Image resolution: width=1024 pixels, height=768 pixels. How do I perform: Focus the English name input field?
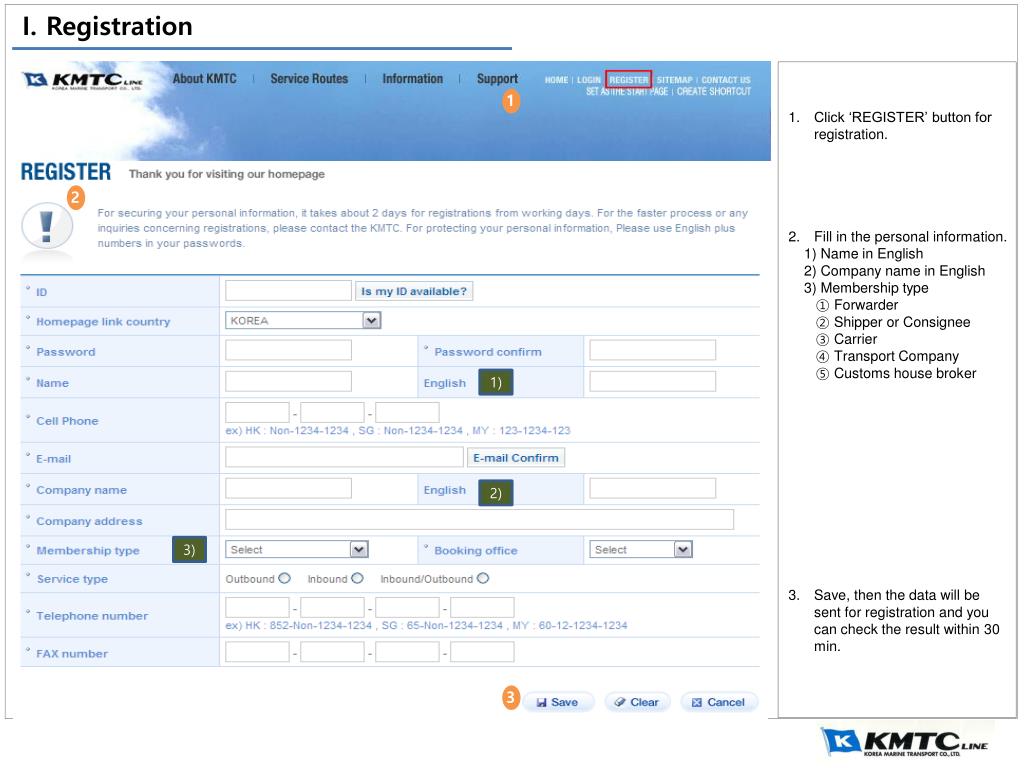pos(652,381)
